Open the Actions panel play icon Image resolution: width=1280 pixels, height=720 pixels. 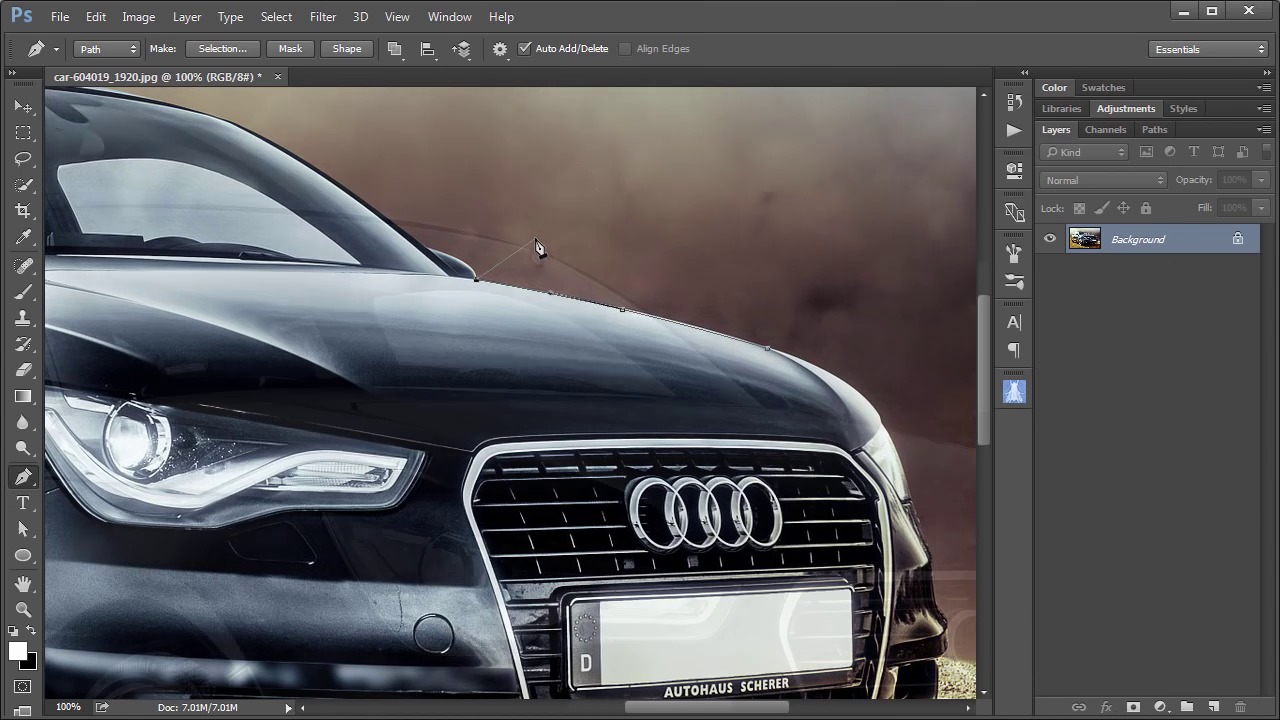click(1014, 130)
